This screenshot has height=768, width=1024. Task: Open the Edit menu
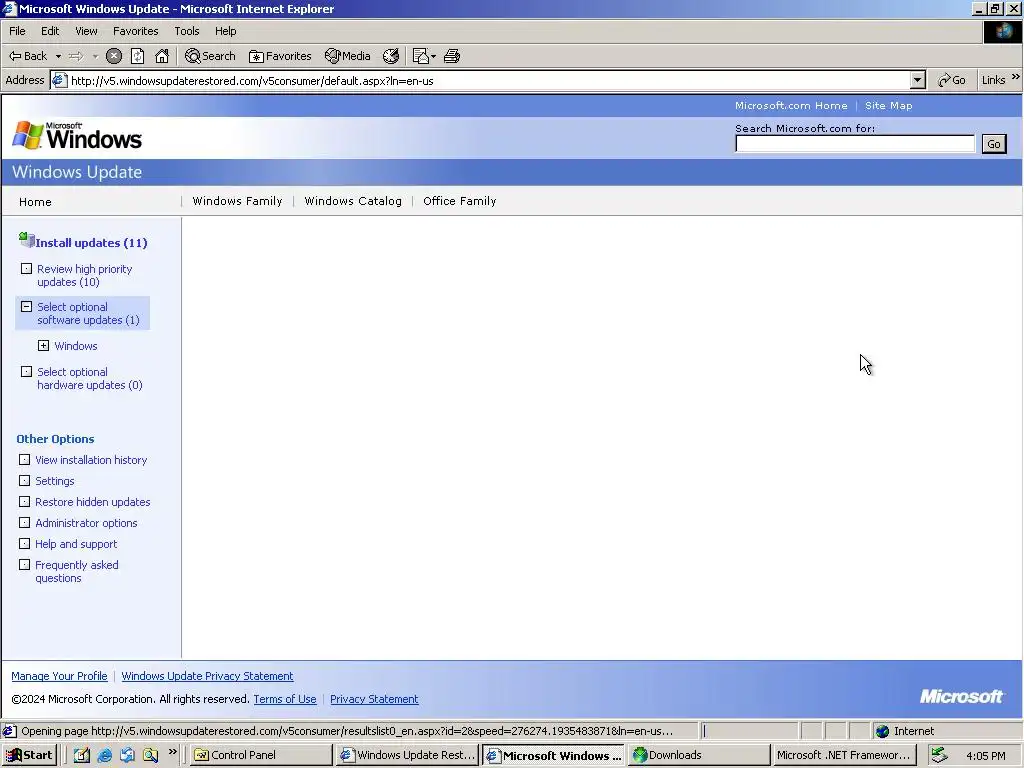pos(50,31)
